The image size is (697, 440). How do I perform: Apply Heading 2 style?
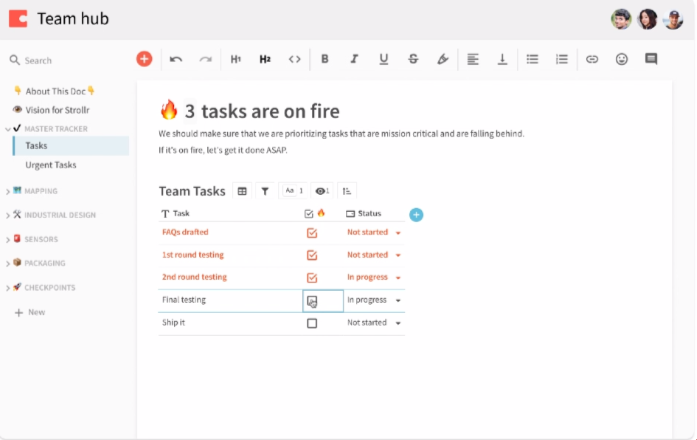pyautogui.click(x=265, y=59)
